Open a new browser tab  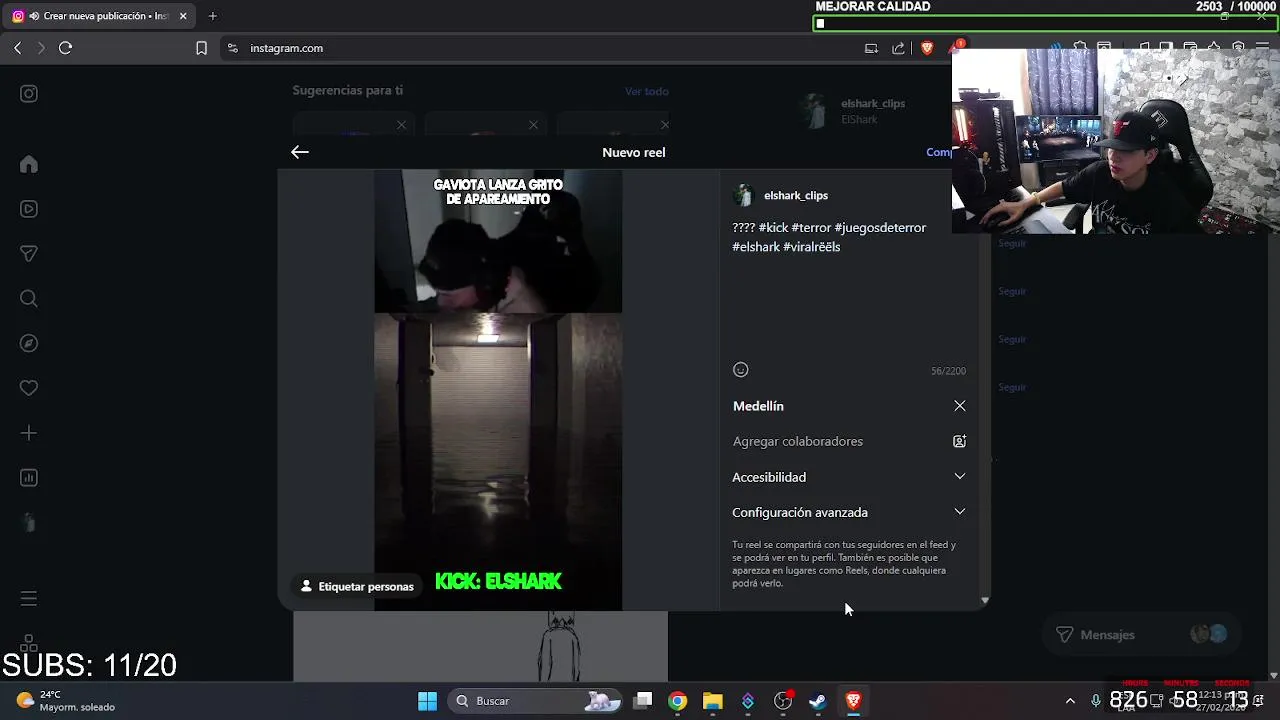click(212, 16)
